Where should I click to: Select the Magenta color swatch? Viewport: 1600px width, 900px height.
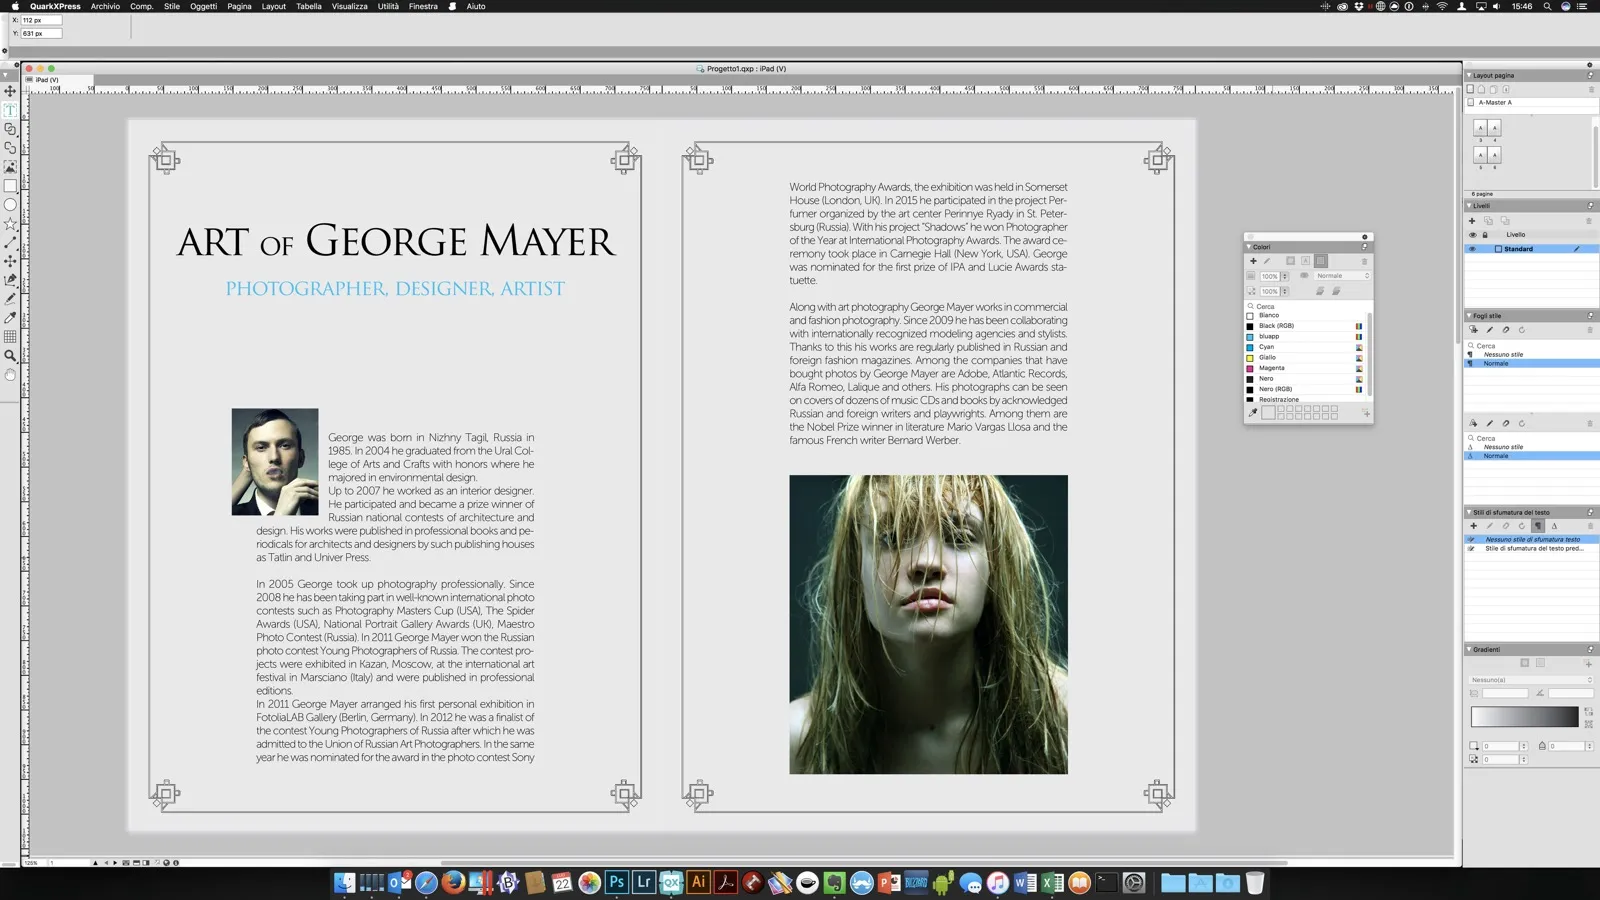(x=1271, y=368)
